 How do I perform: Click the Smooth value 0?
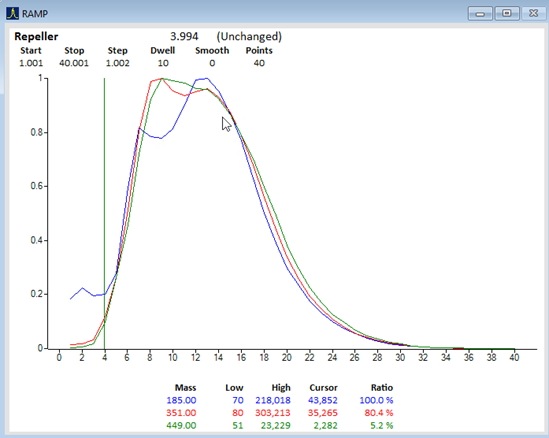[x=212, y=63]
